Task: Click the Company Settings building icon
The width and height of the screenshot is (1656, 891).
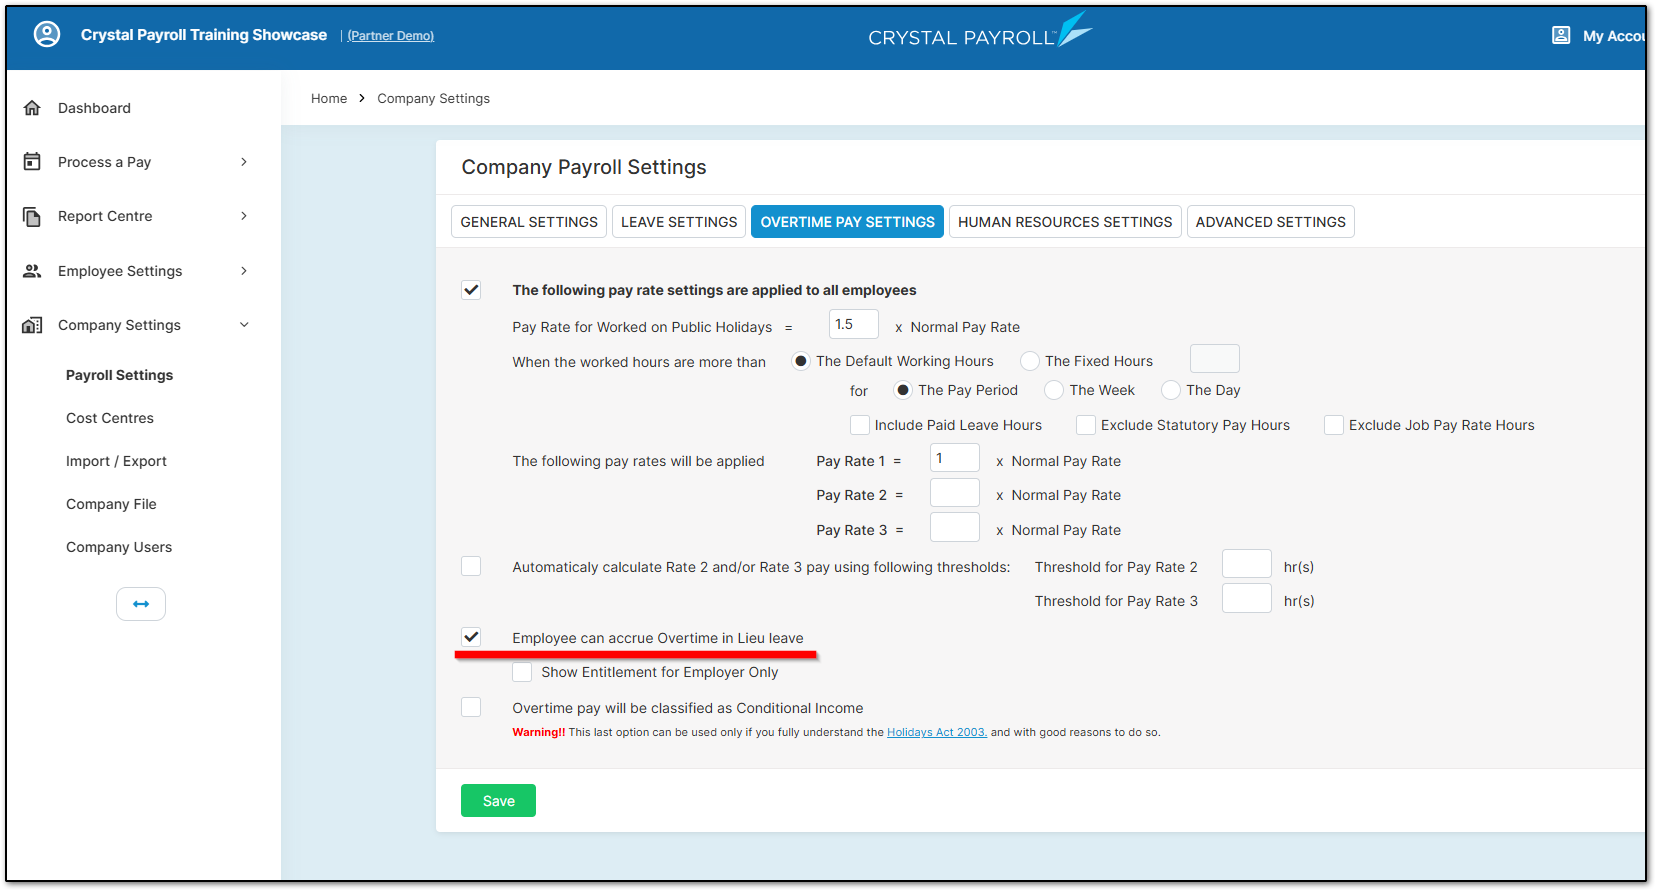Action: 32,325
